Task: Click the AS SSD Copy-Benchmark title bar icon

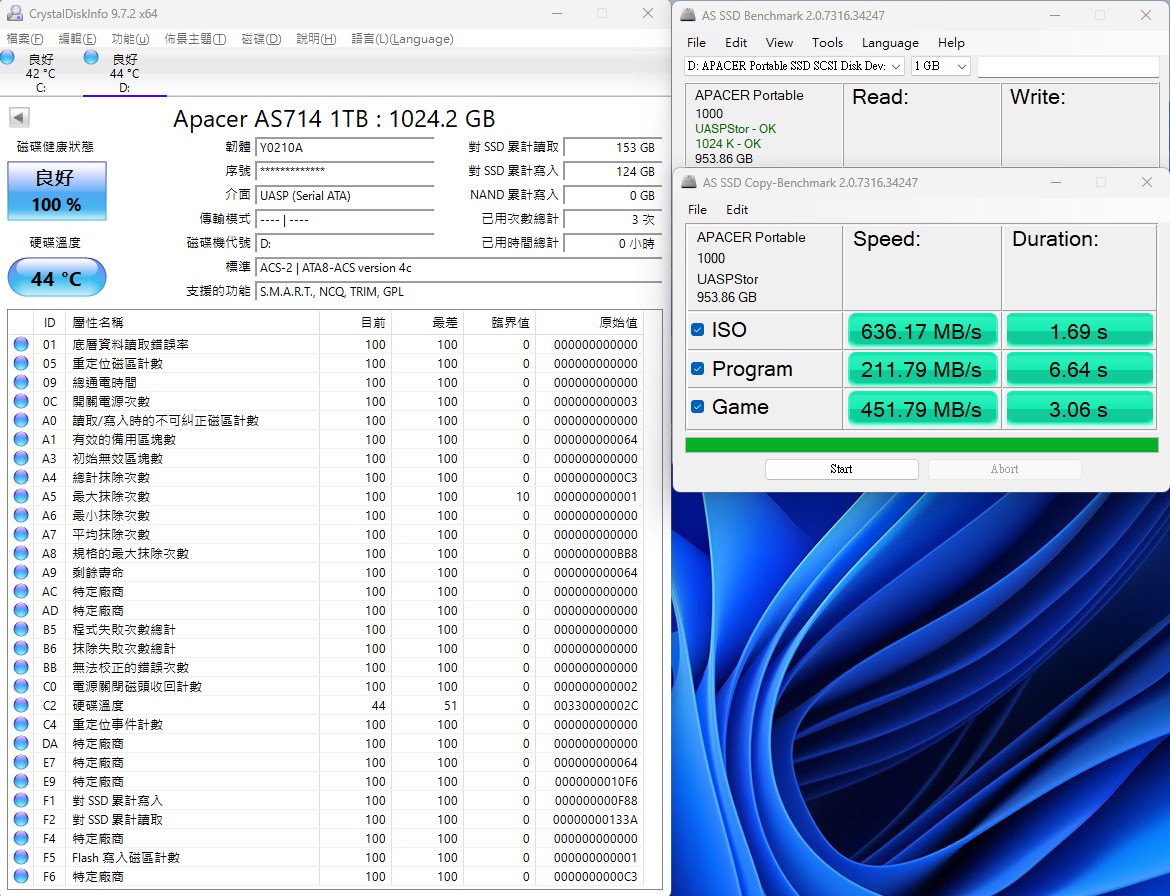Action: [x=689, y=182]
